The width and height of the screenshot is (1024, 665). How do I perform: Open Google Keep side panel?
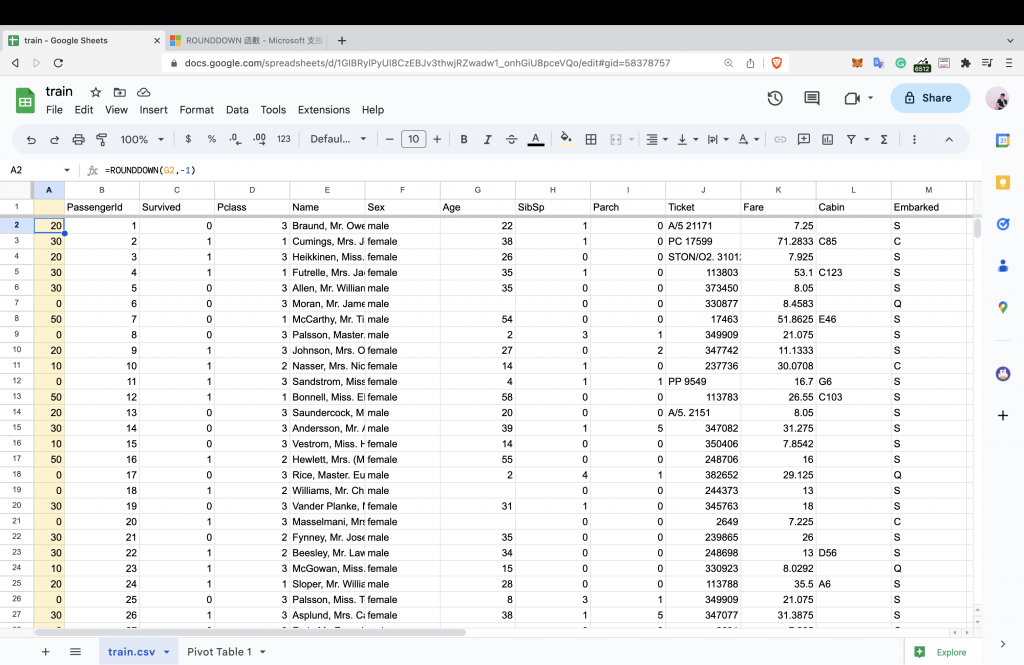[x=1002, y=182]
